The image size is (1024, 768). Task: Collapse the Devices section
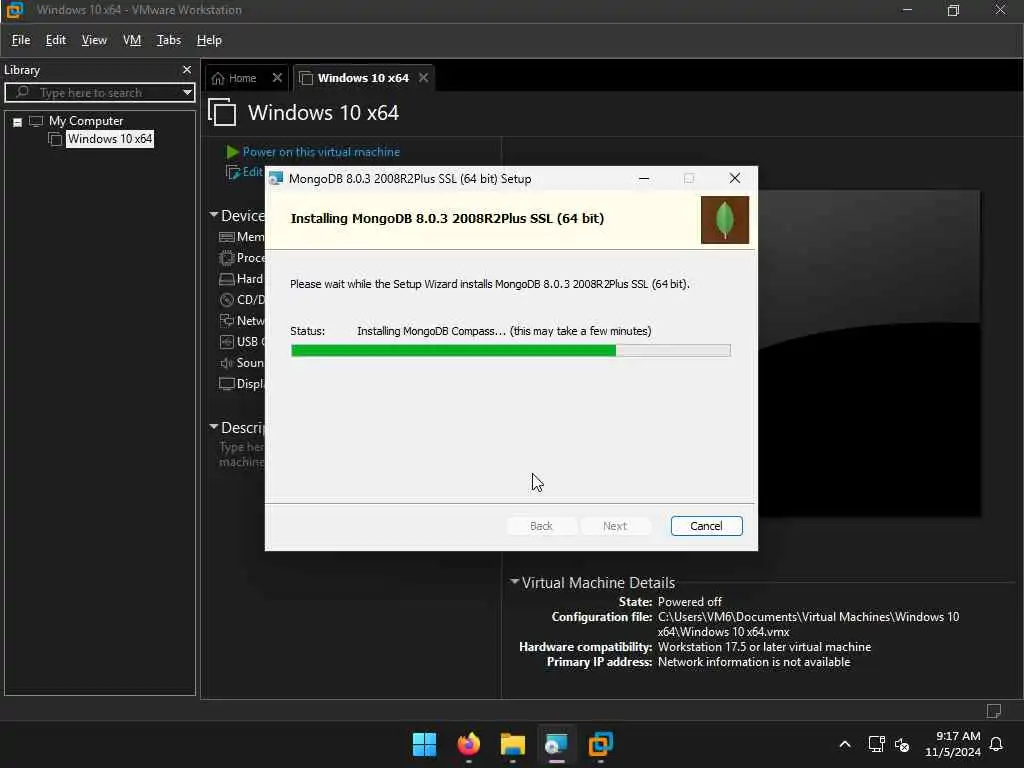tap(214, 214)
